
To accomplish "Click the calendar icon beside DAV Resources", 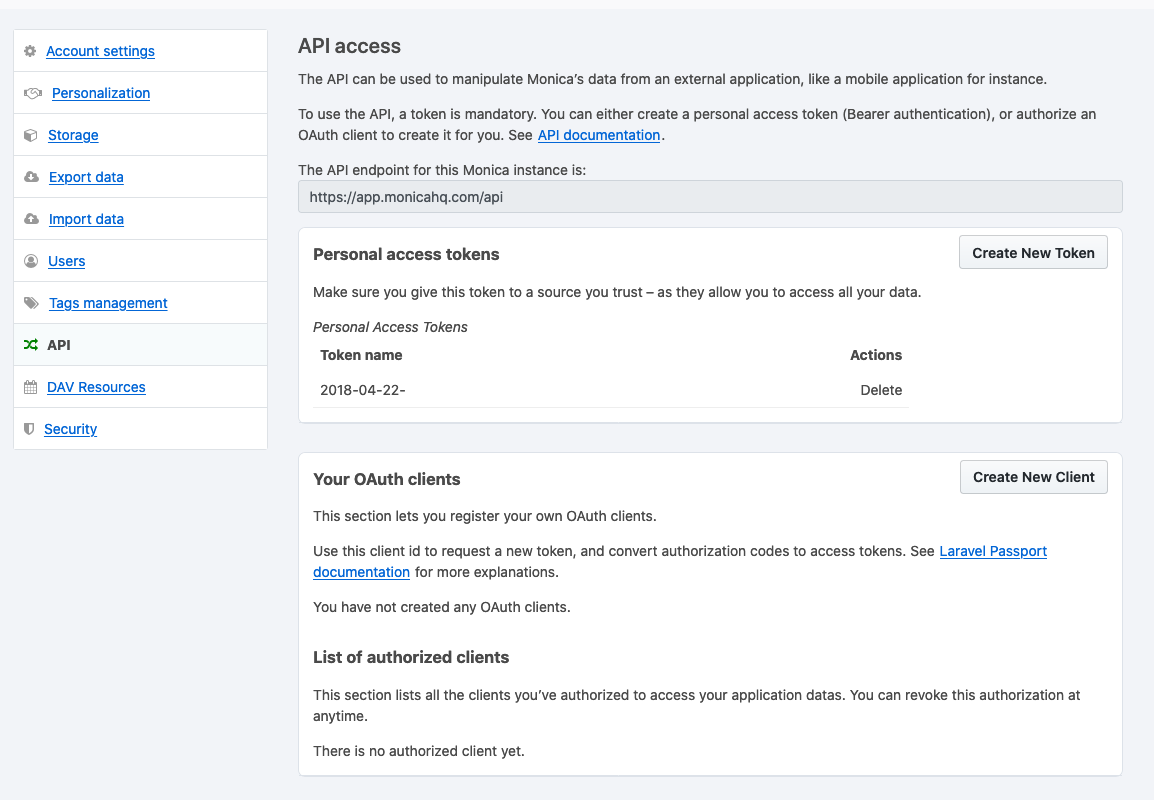I will [30, 386].
